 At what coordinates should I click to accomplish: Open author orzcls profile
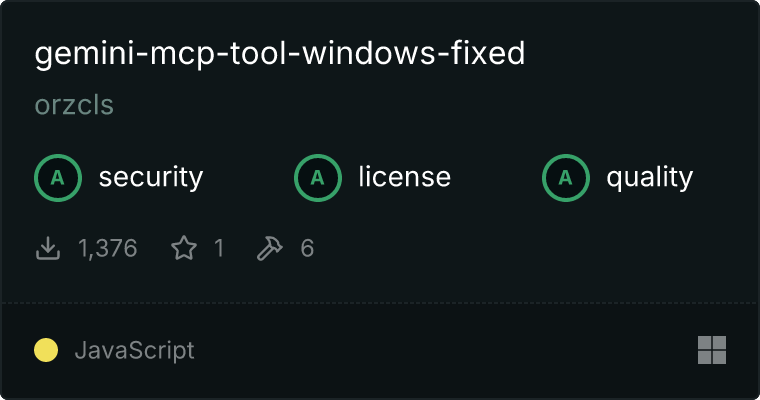pos(74,105)
